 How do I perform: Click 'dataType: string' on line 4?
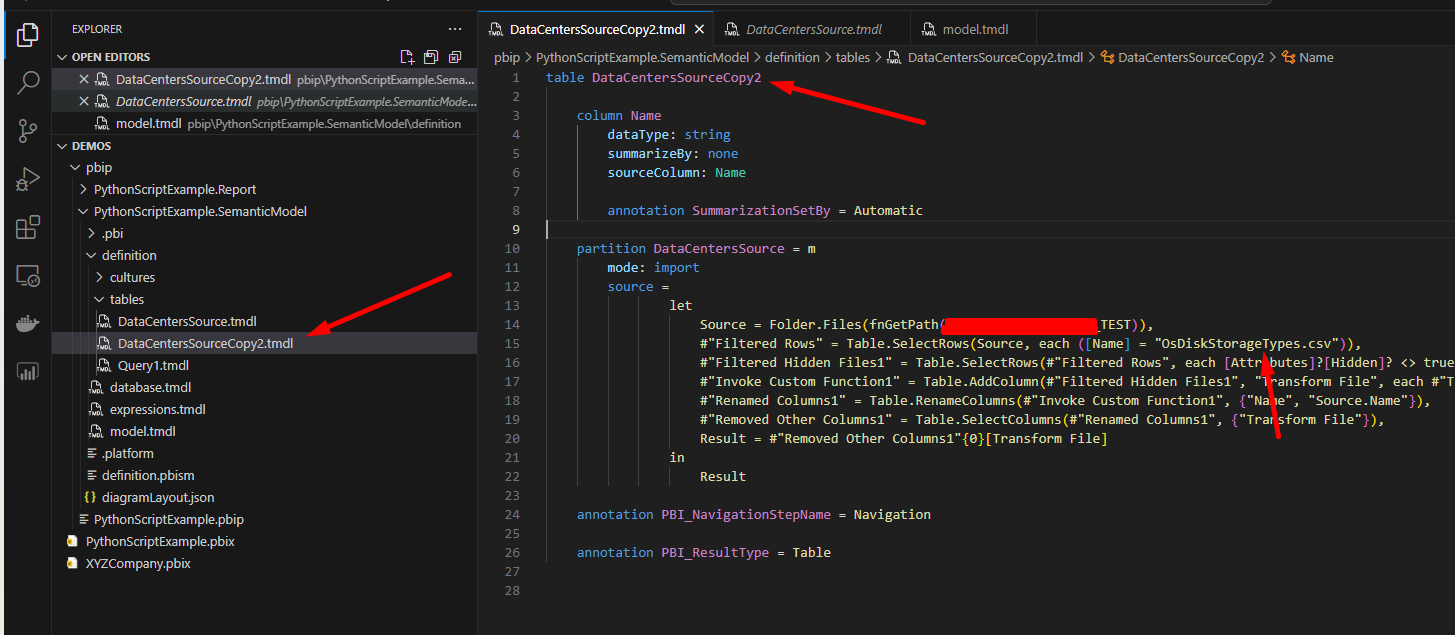(x=669, y=134)
